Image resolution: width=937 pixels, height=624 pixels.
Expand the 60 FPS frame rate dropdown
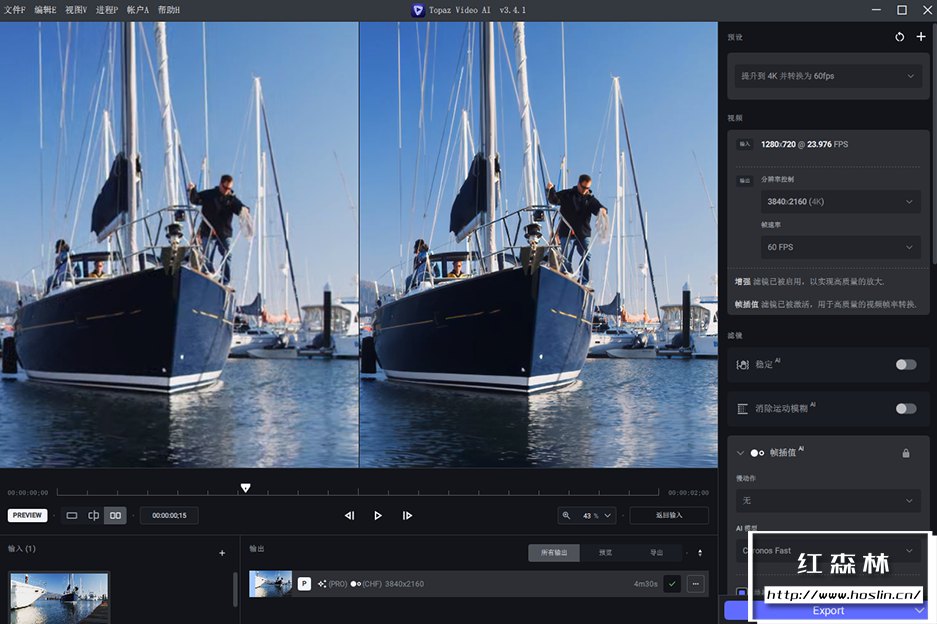click(x=838, y=247)
